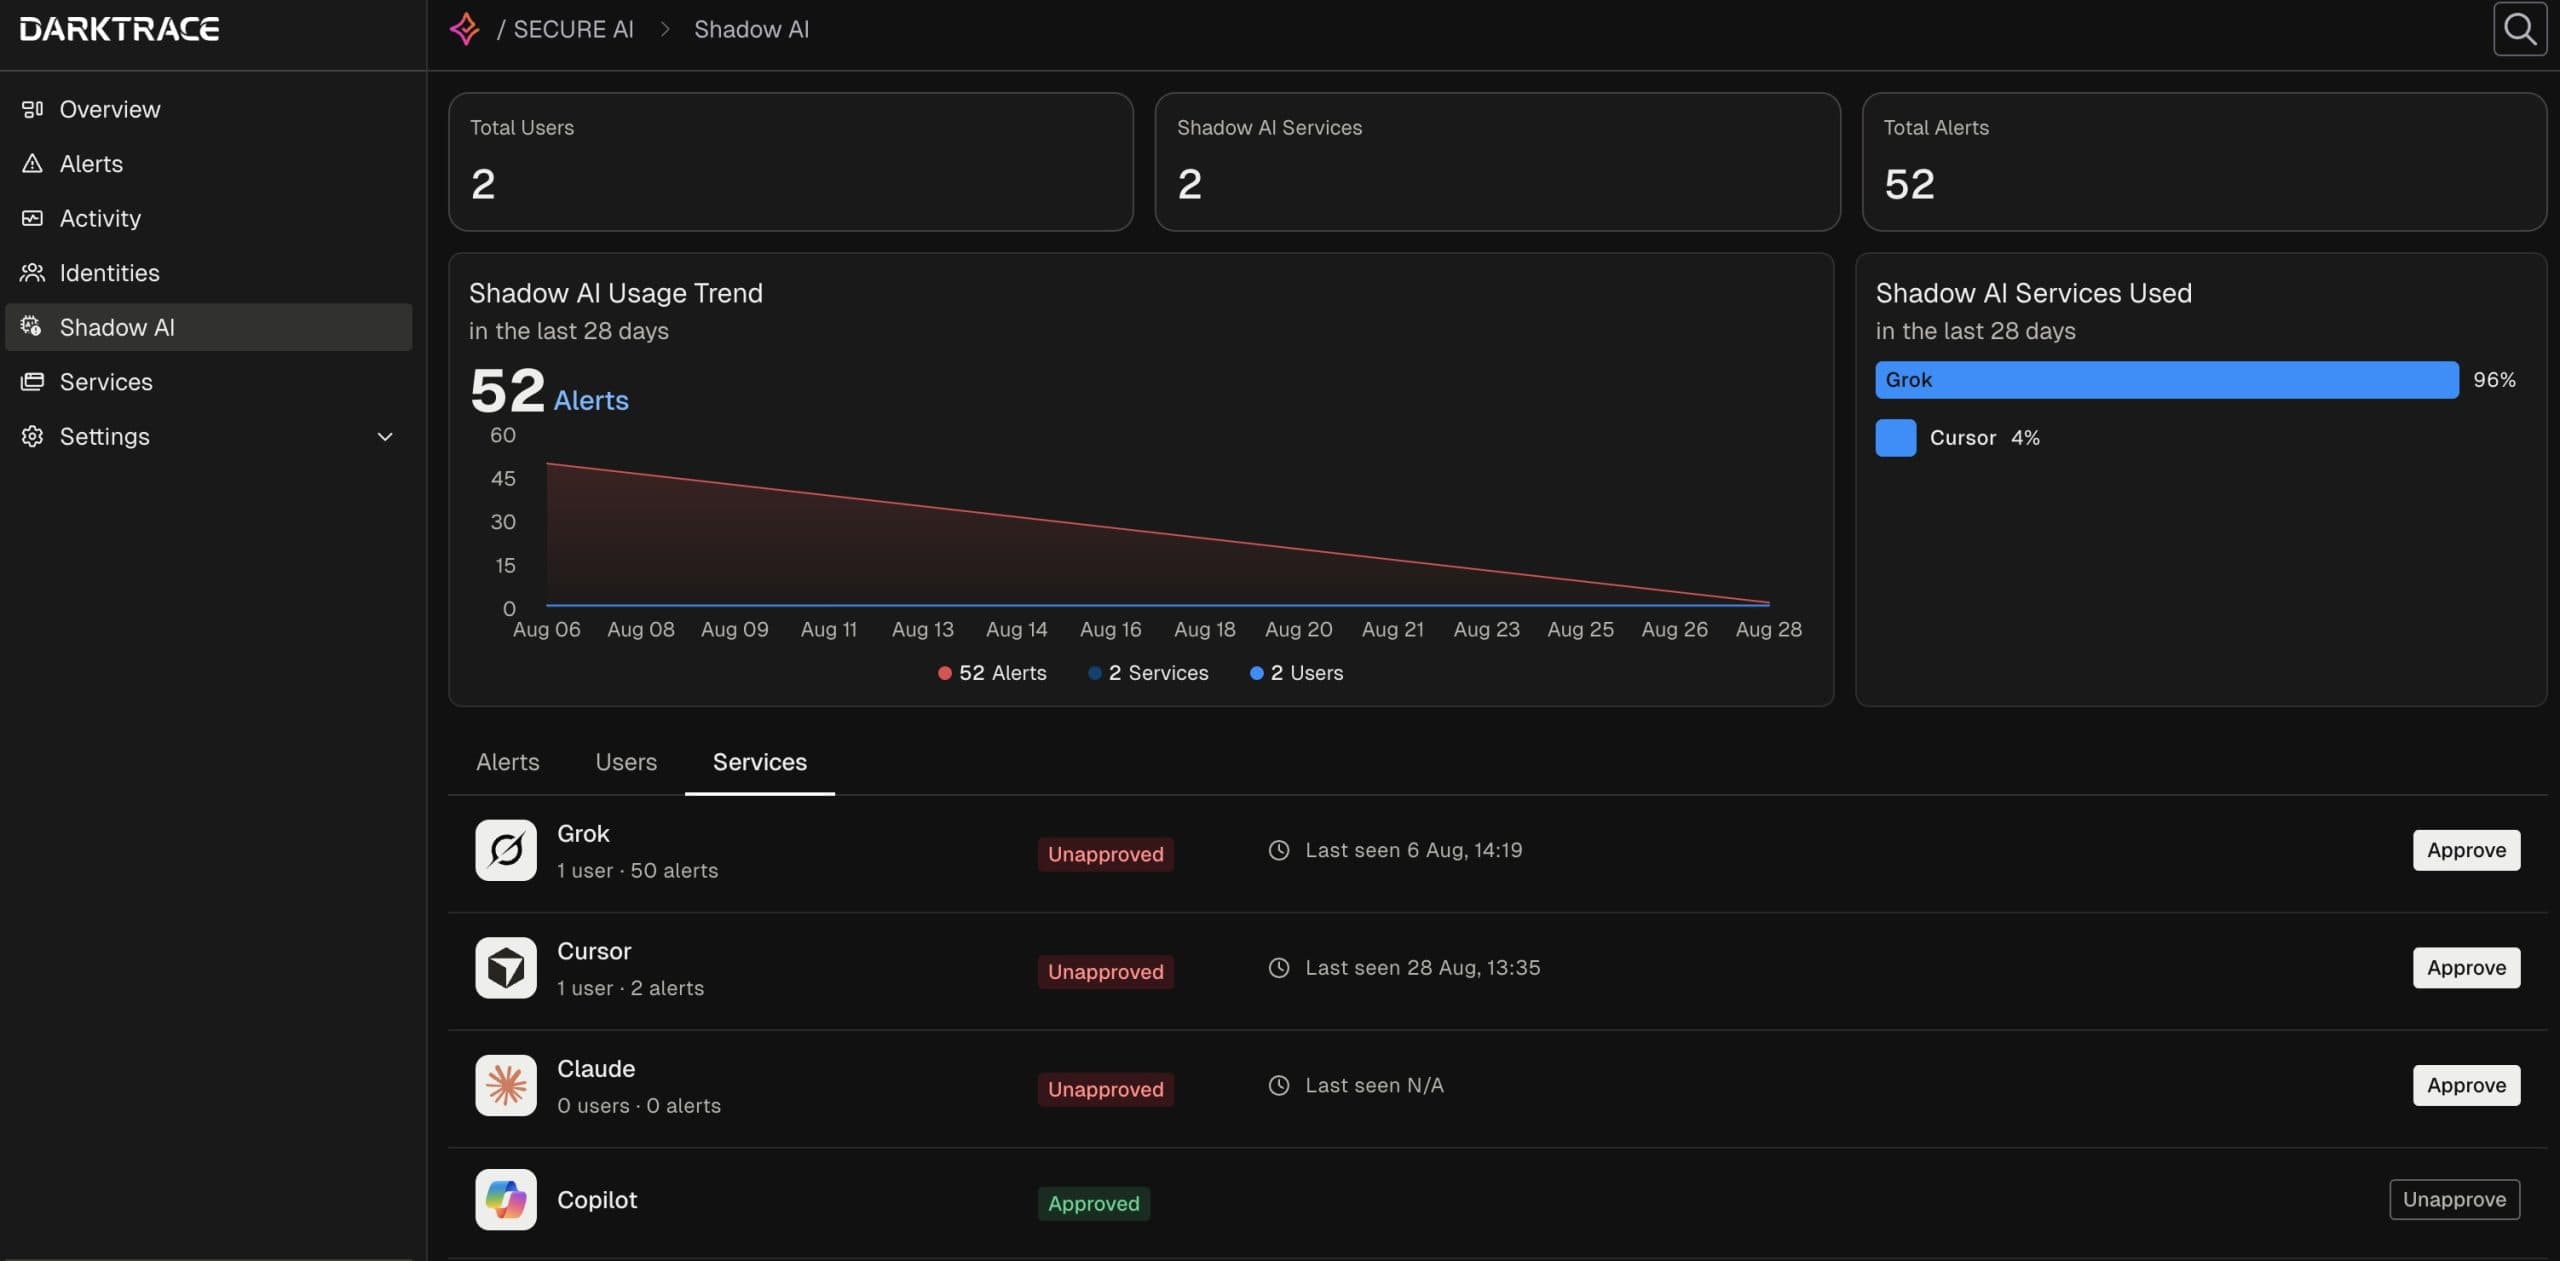The width and height of the screenshot is (2560, 1261).
Task: Click the clock icon beside Claude last seen
Action: coord(1279,1085)
